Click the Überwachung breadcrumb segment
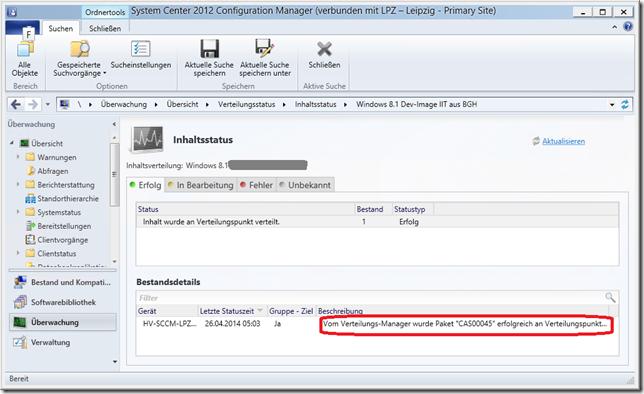This screenshot has width=644, height=394. (x=124, y=104)
